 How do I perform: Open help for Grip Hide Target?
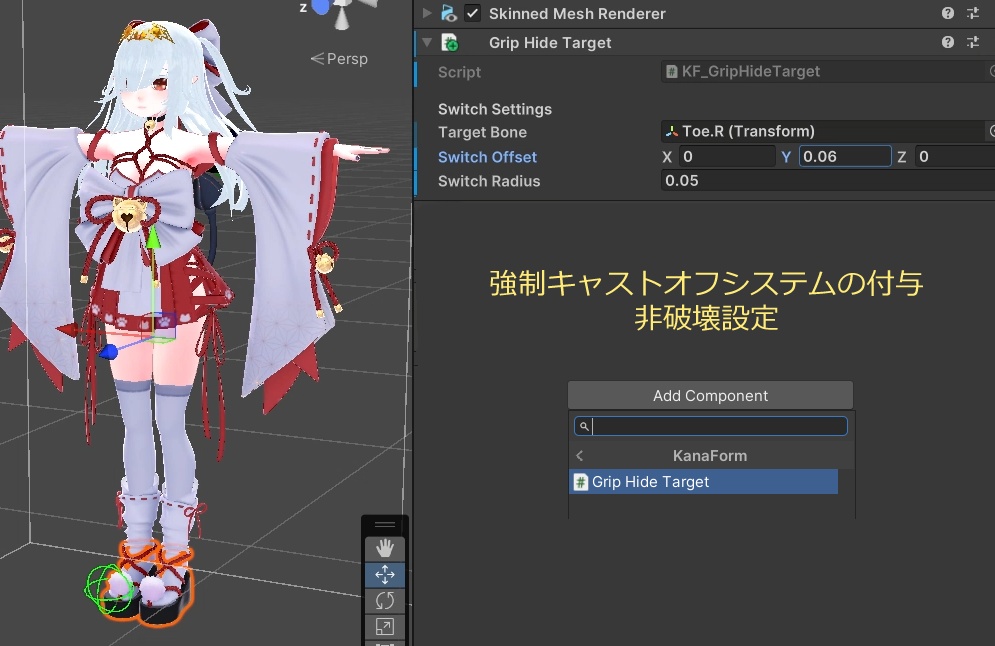947,42
